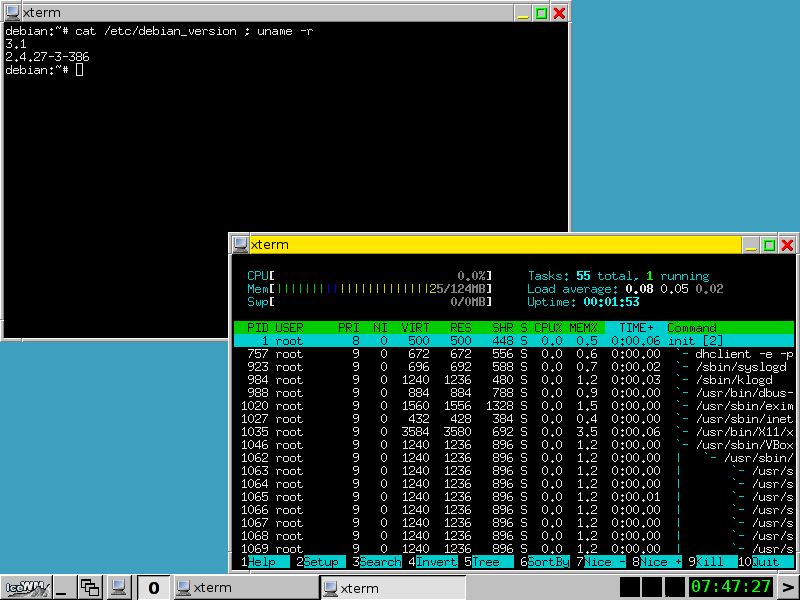Select process row 1046 /usr/sbin/VBox
The height and width of the screenshot is (600, 800).
click(x=514, y=445)
